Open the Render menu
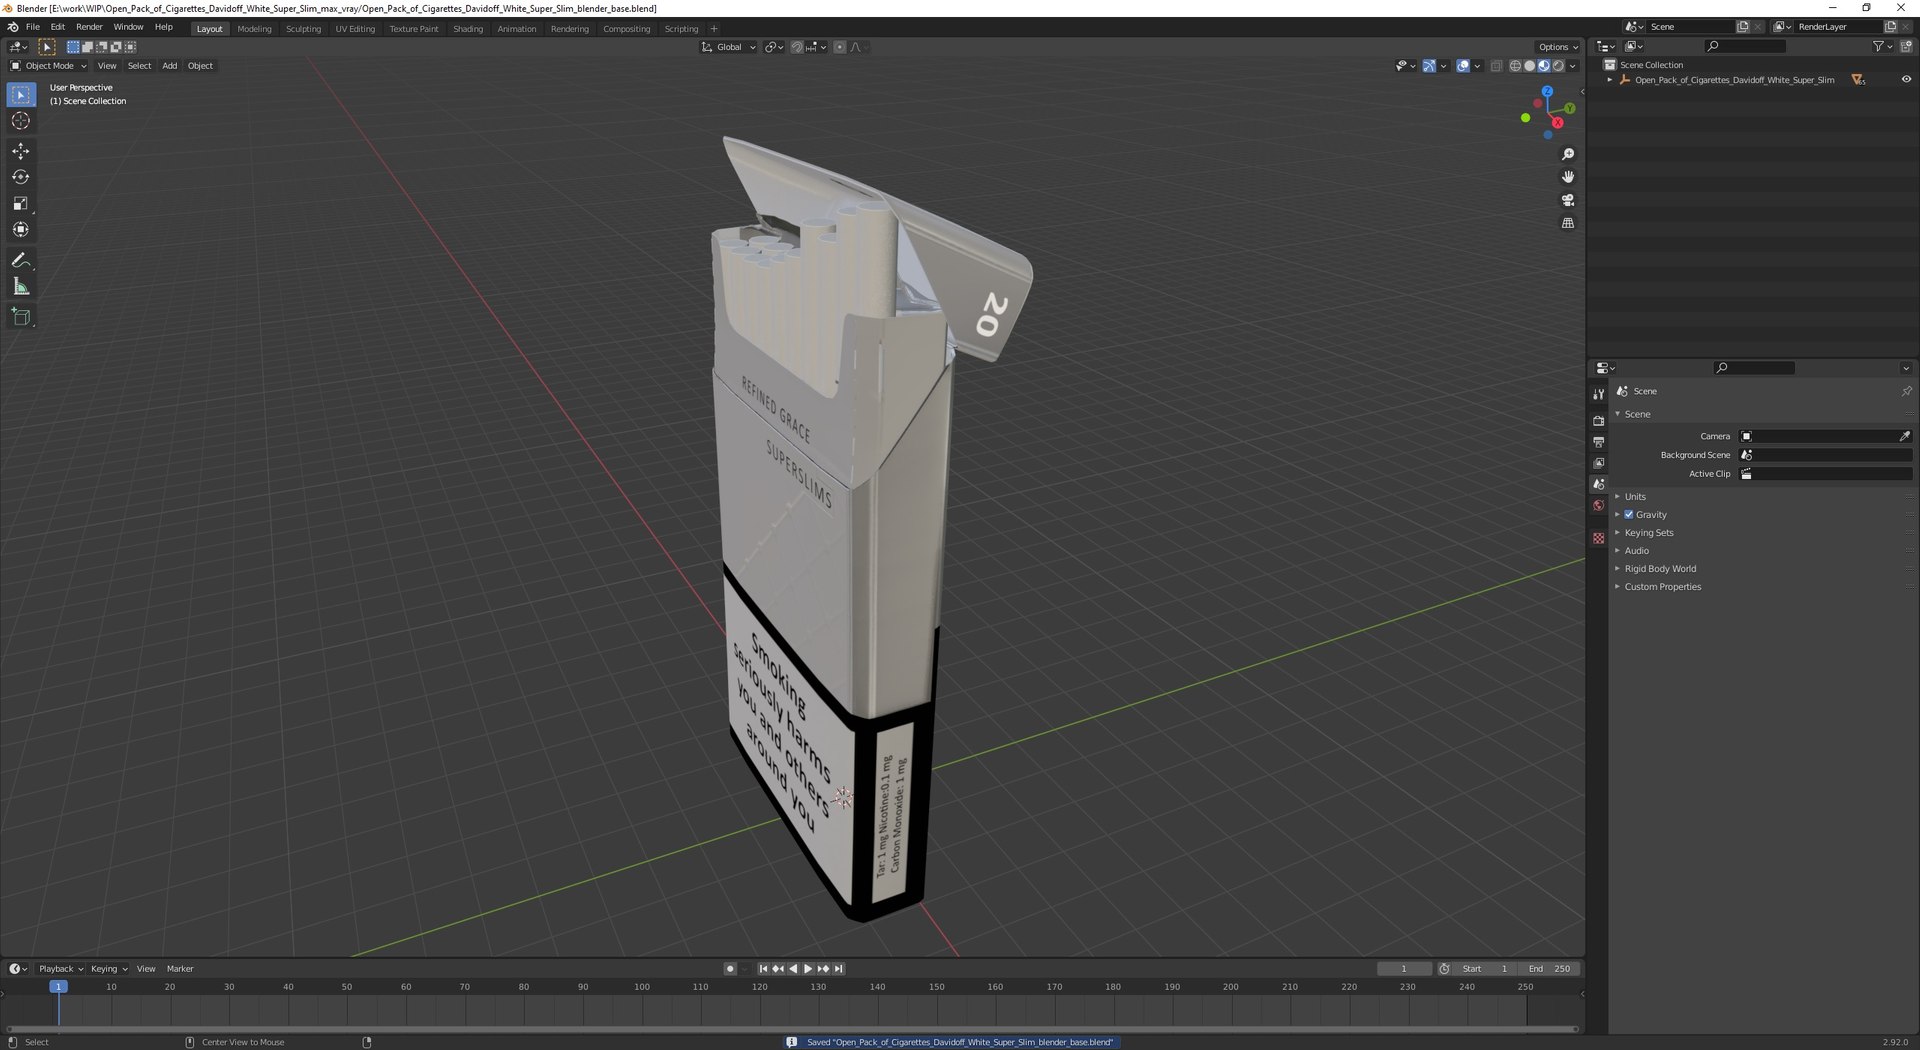Screen dimensions: 1920x1050 tap(89, 27)
